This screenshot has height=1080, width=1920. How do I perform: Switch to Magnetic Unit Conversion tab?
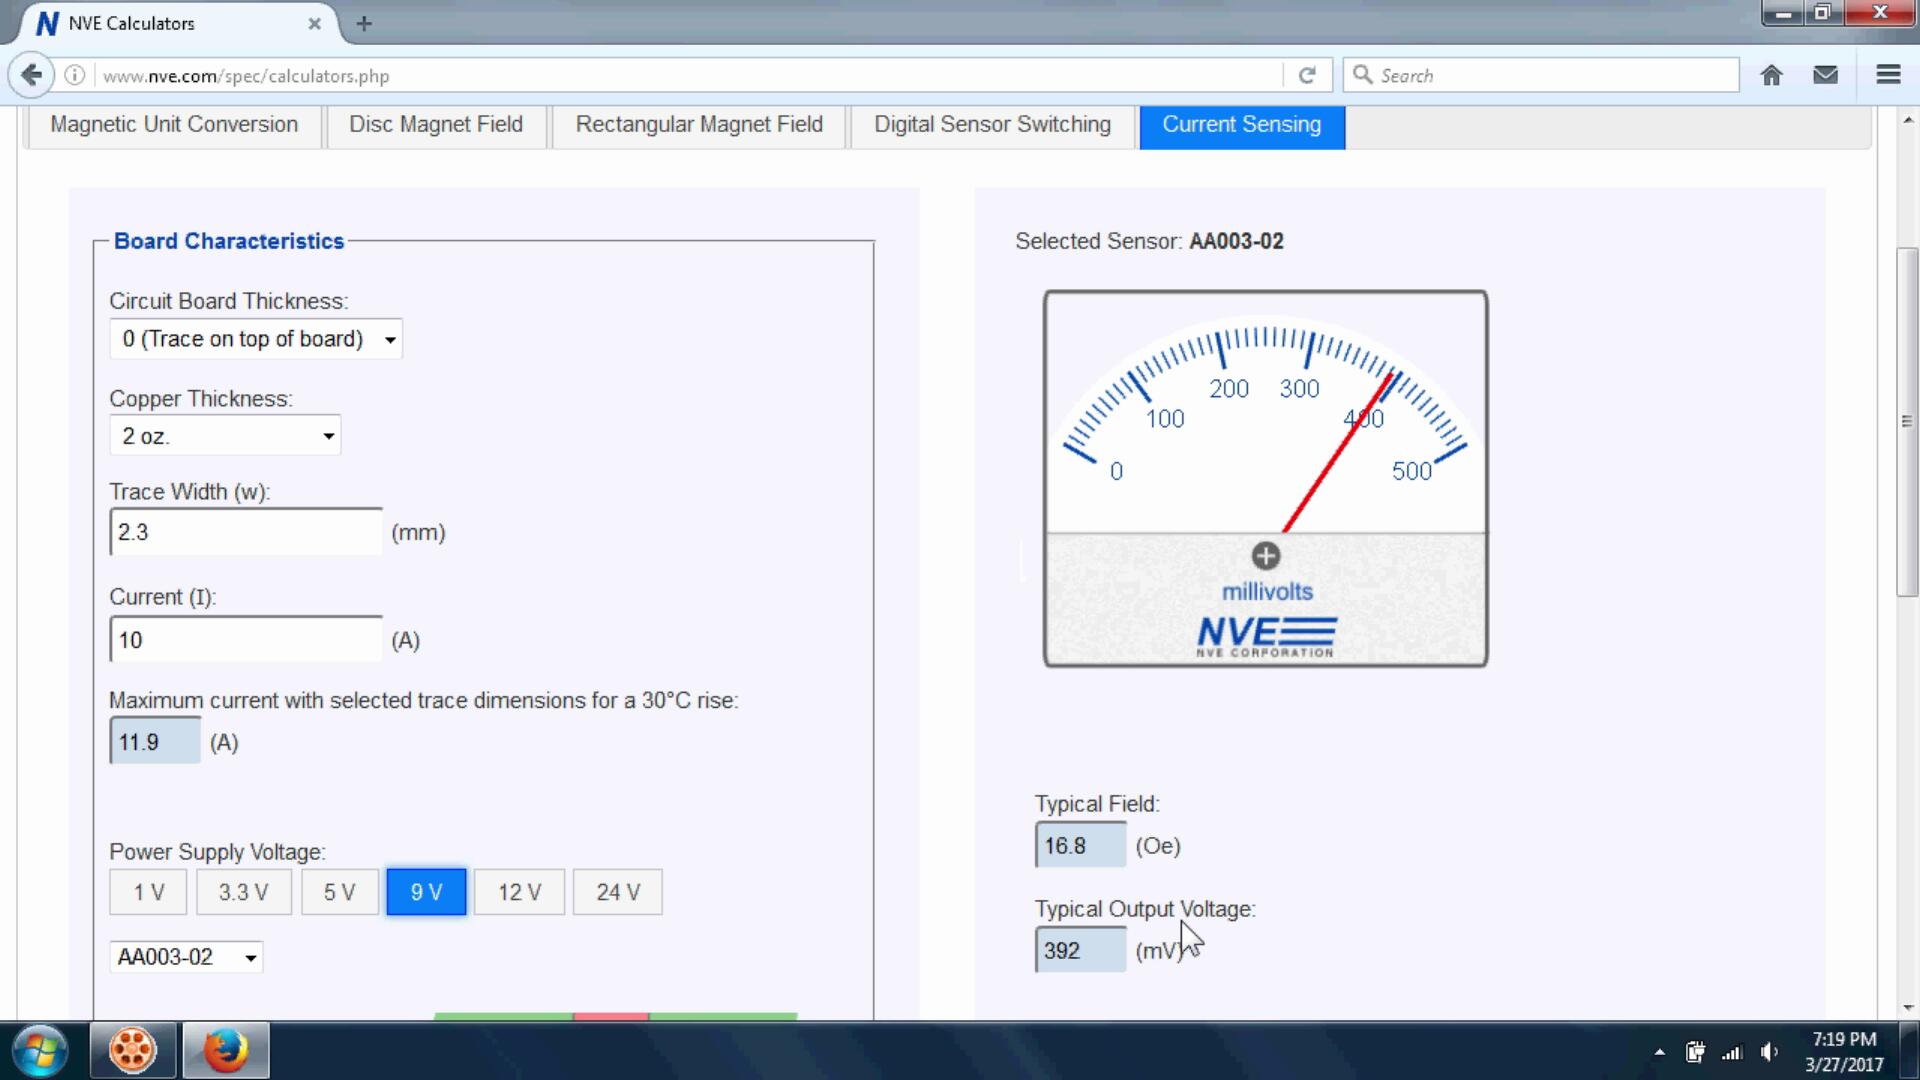174,125
